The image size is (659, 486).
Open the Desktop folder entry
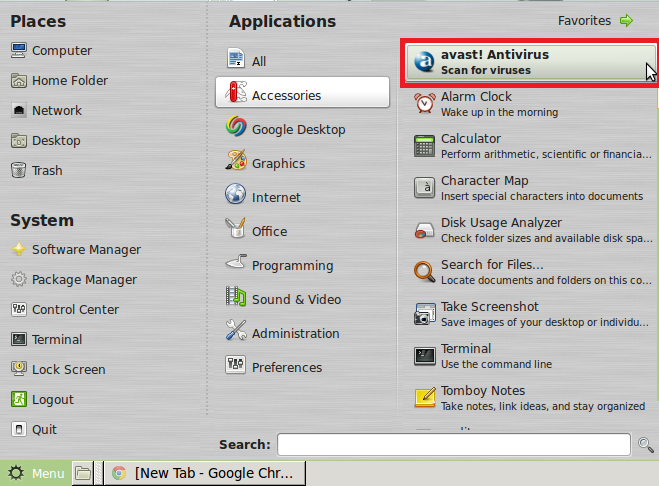point(45,140)
